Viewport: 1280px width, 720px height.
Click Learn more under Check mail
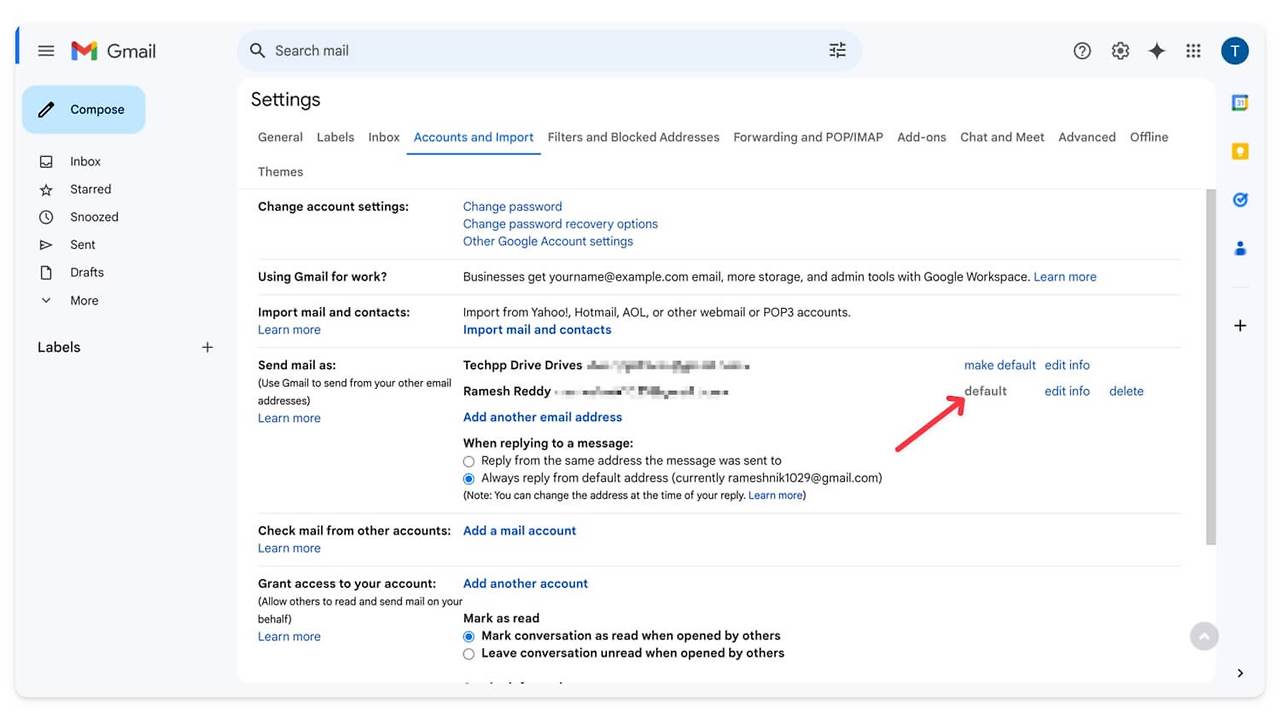[289, 548]
